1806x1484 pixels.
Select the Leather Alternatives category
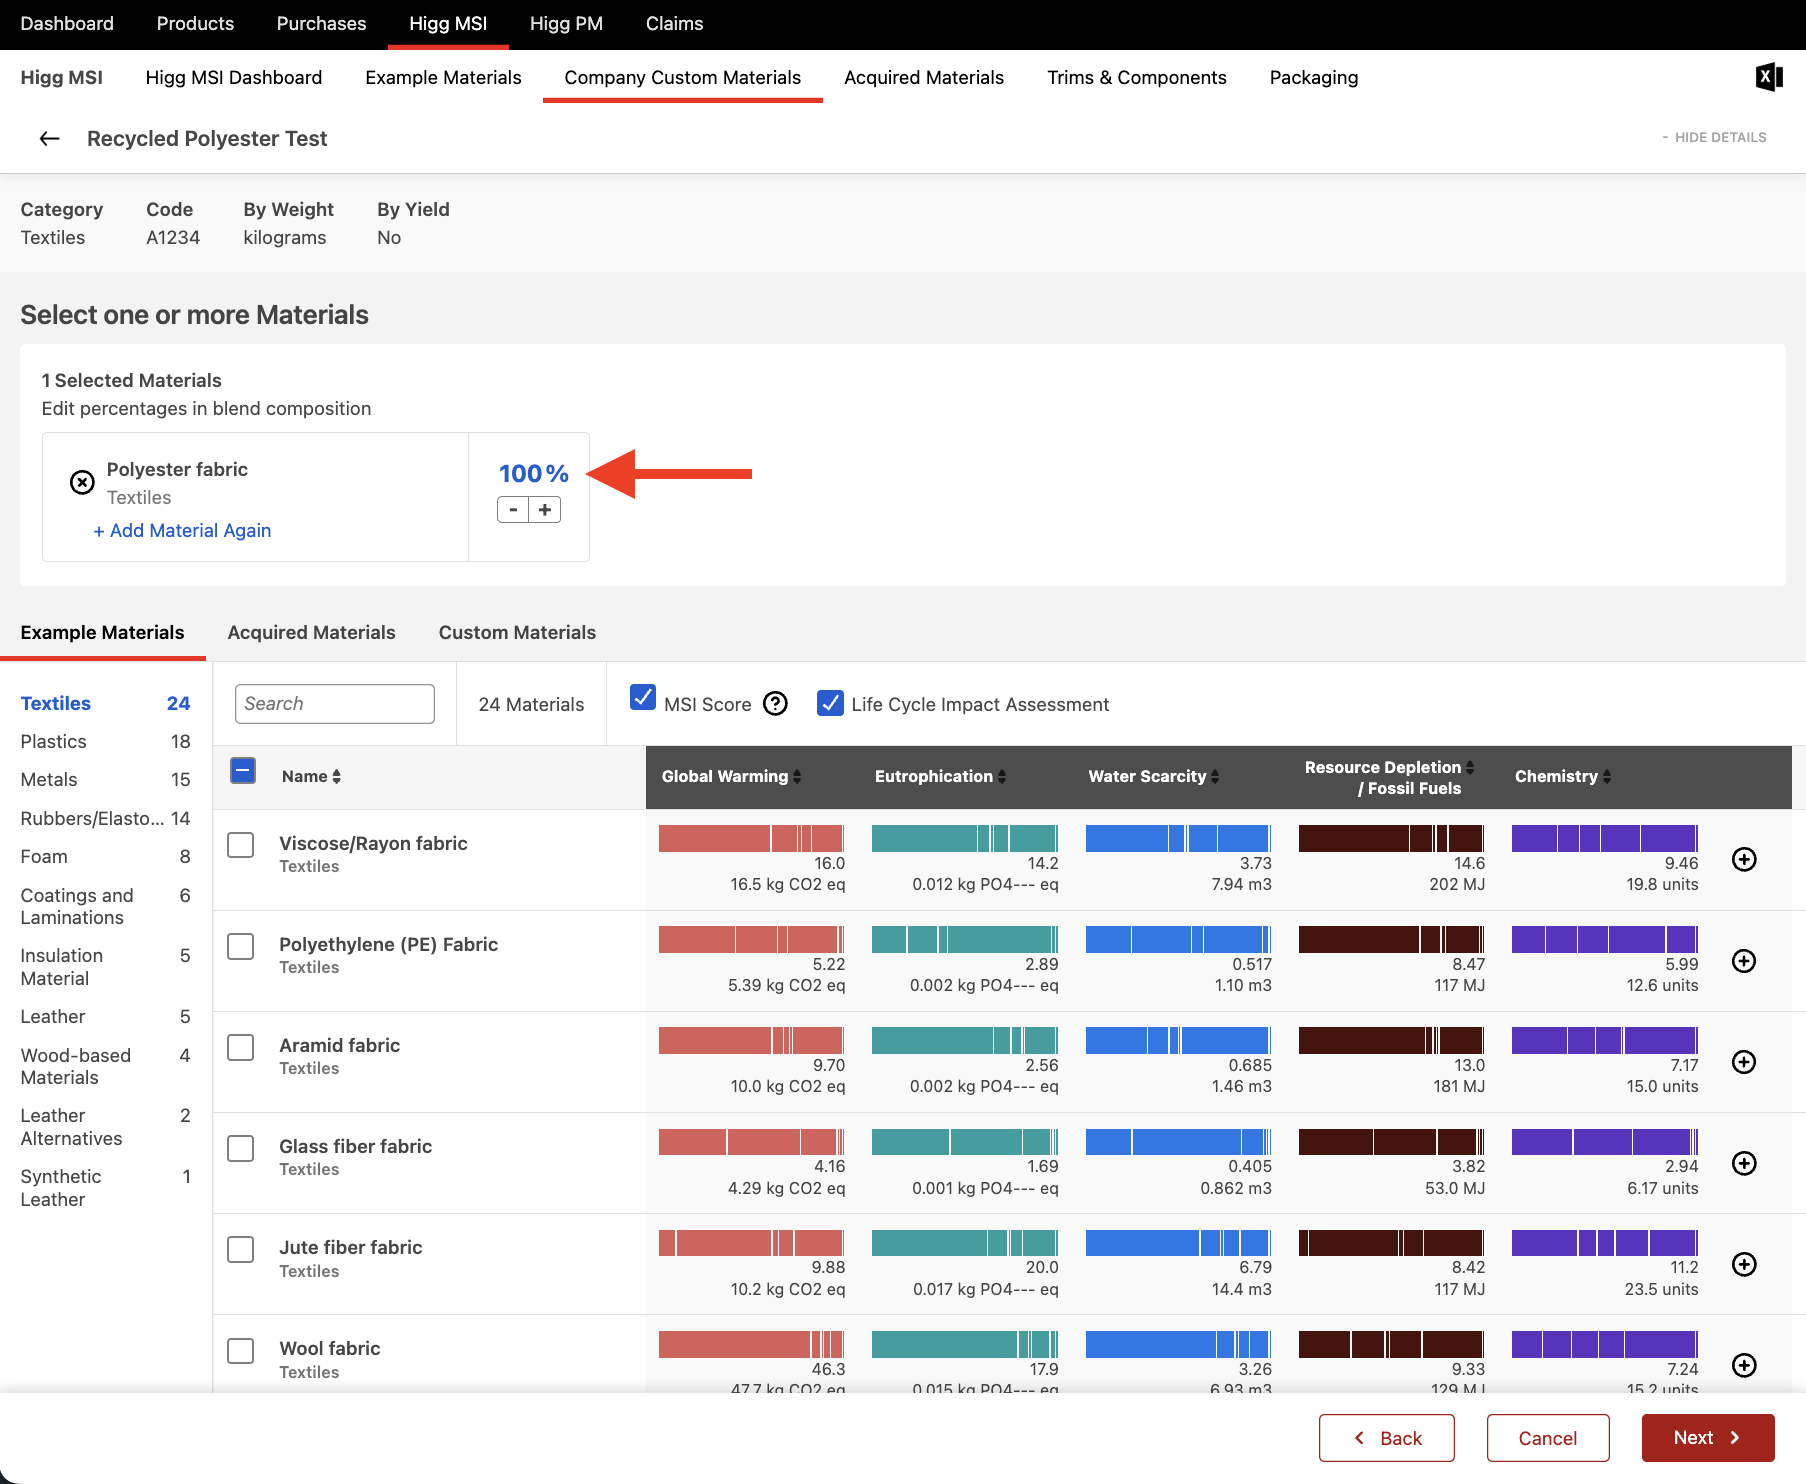105,1127
